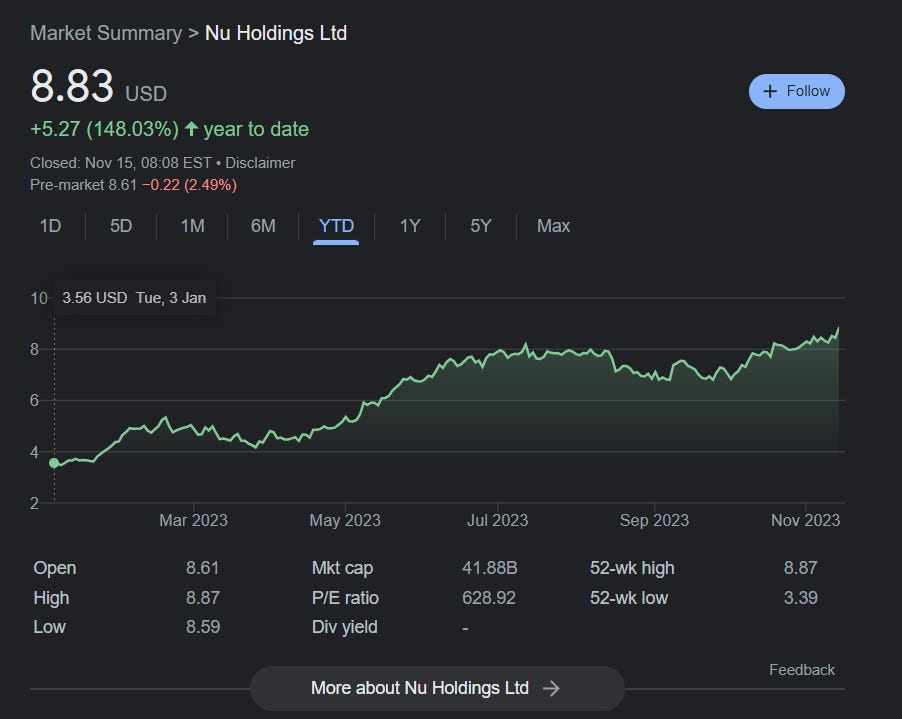
Task: Show the 1Y chart range
Action: 410,226
